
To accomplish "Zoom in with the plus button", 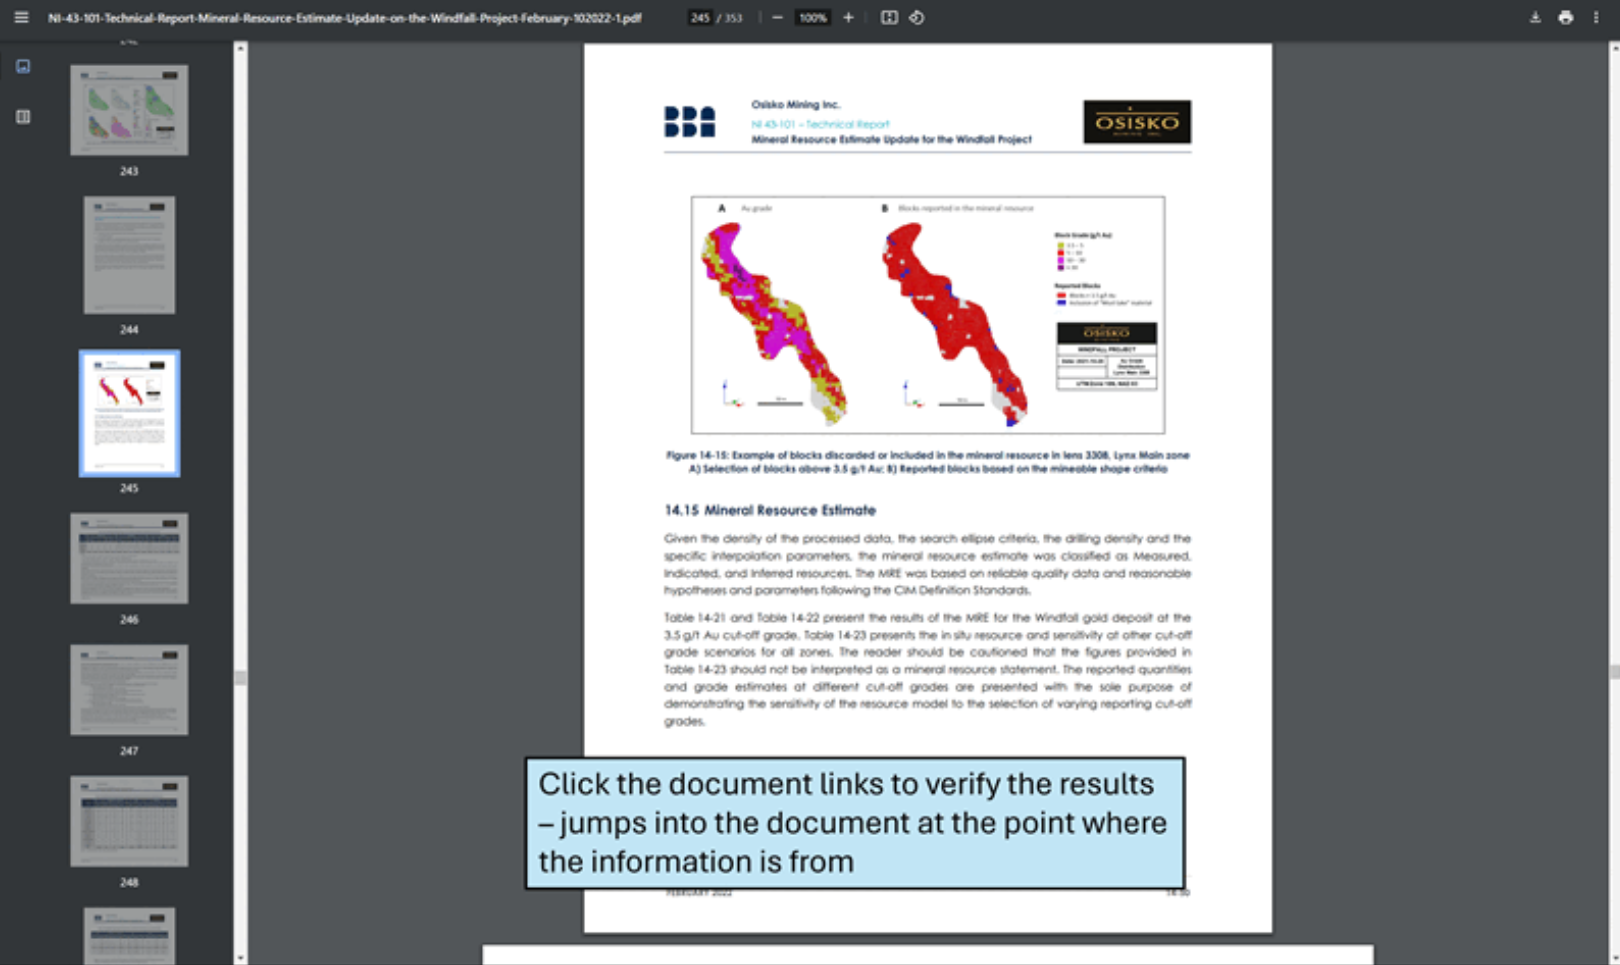I will point(848,17).
